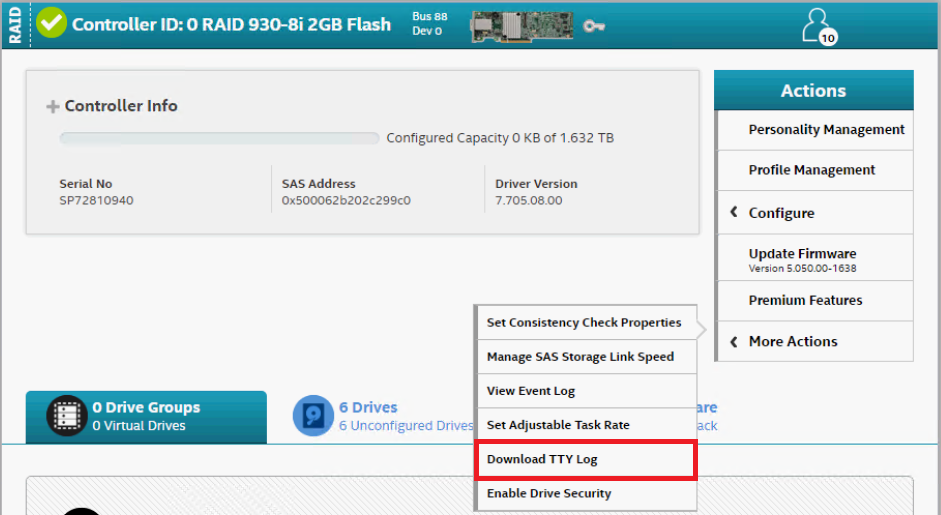Image resolution: width=941 pixels, height=515 pixels.
Task: Click the blue Drives disk icon
Action: [x=313, y=416]
